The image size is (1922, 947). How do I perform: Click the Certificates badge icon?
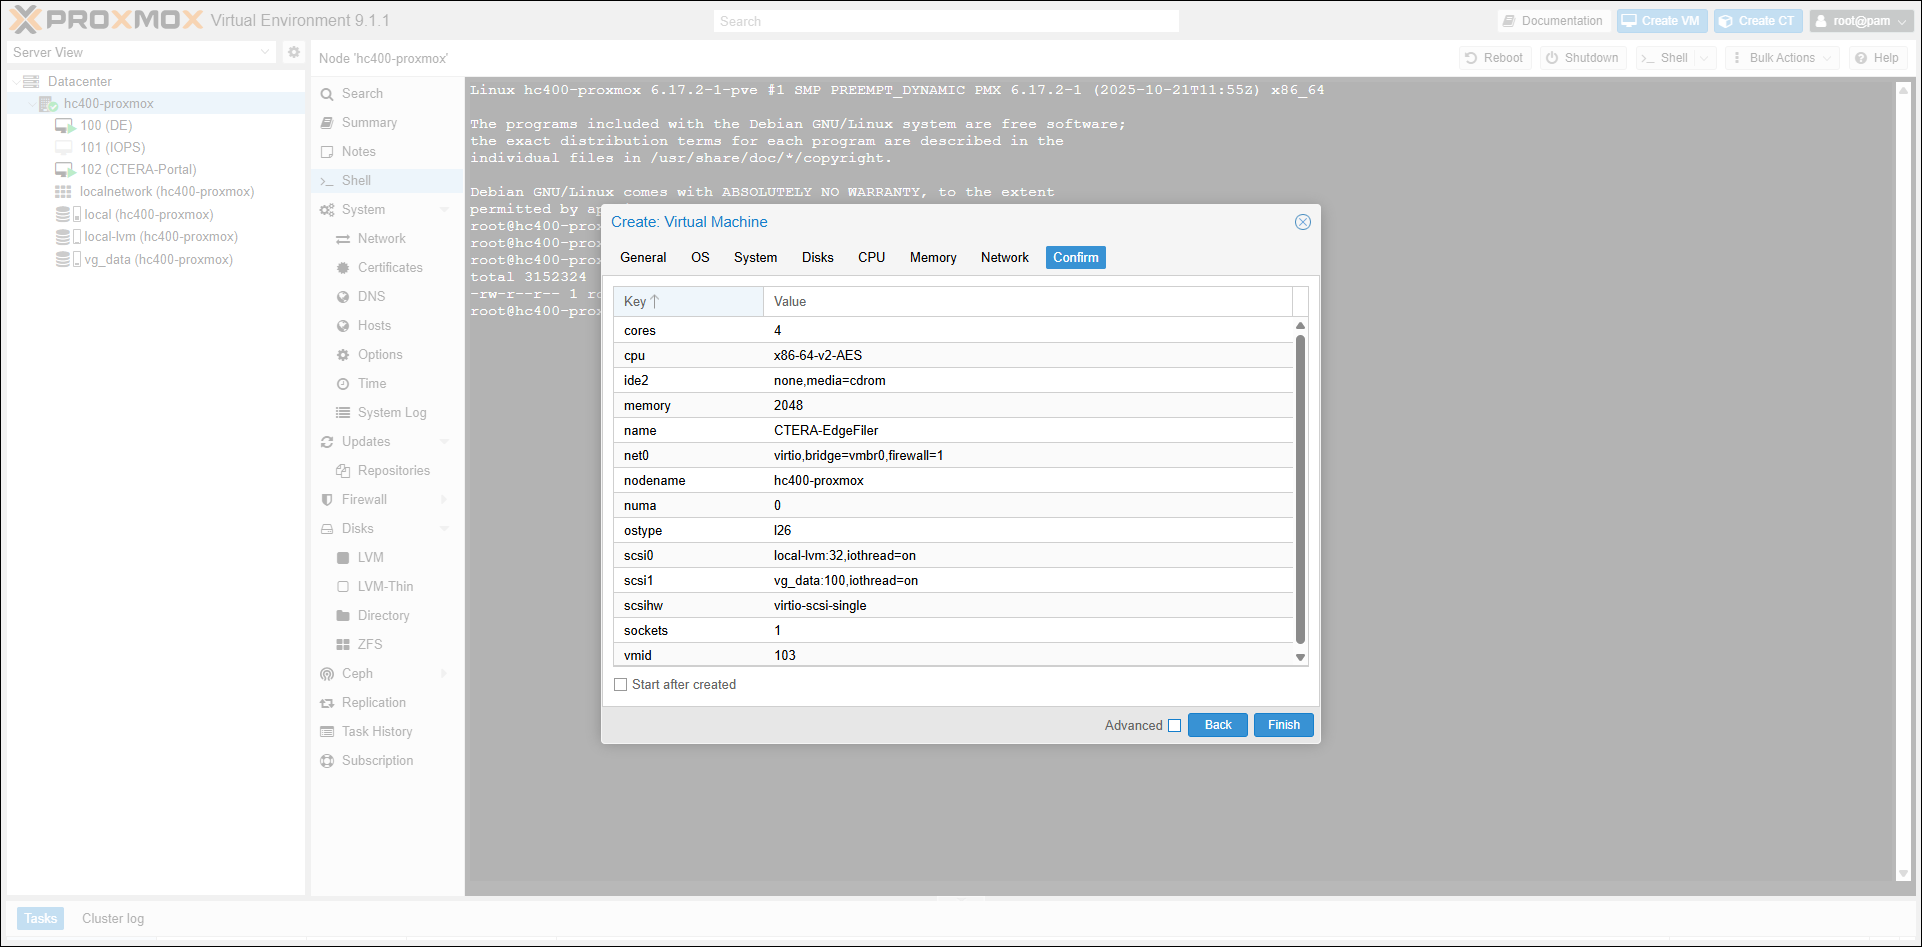343,268
